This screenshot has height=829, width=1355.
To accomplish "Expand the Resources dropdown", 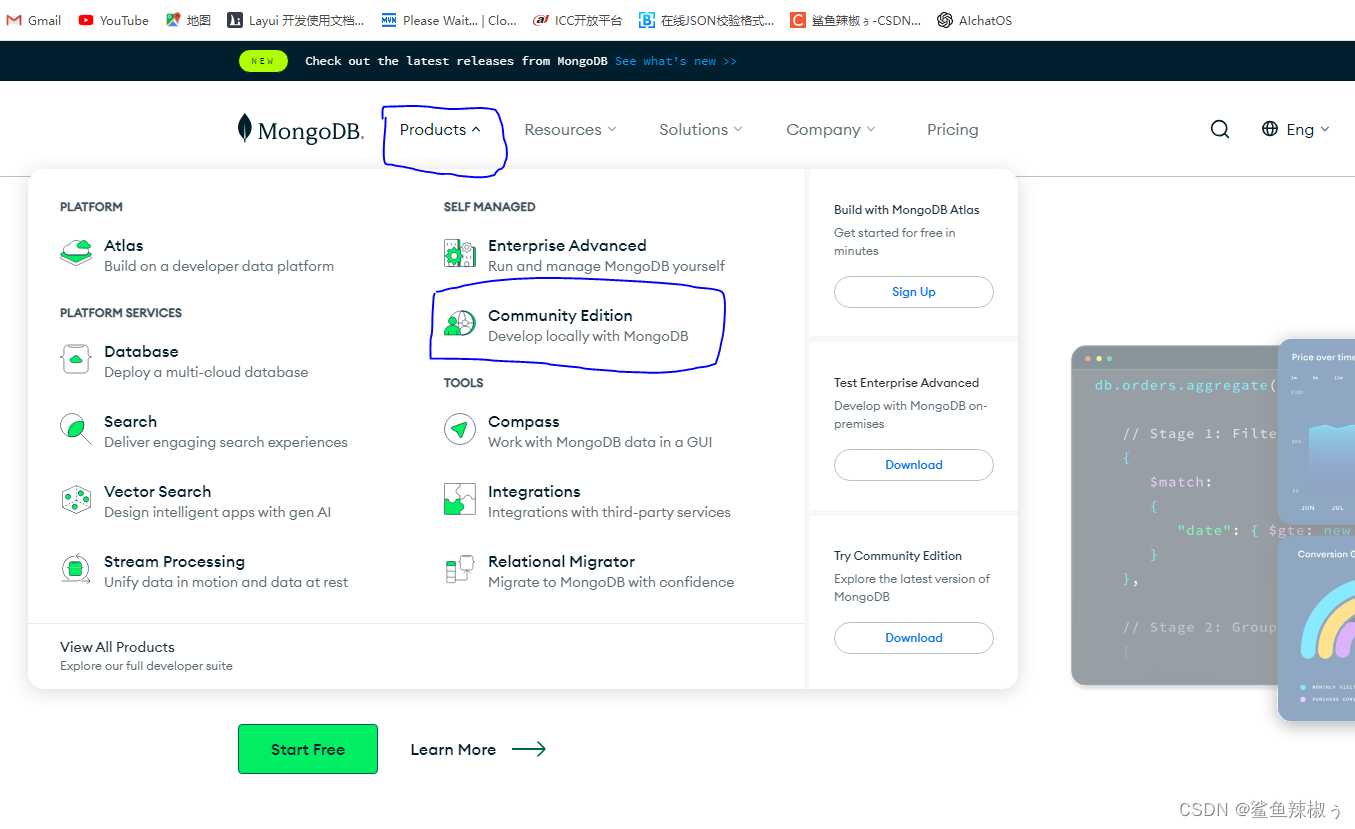I will pos(570,129).
